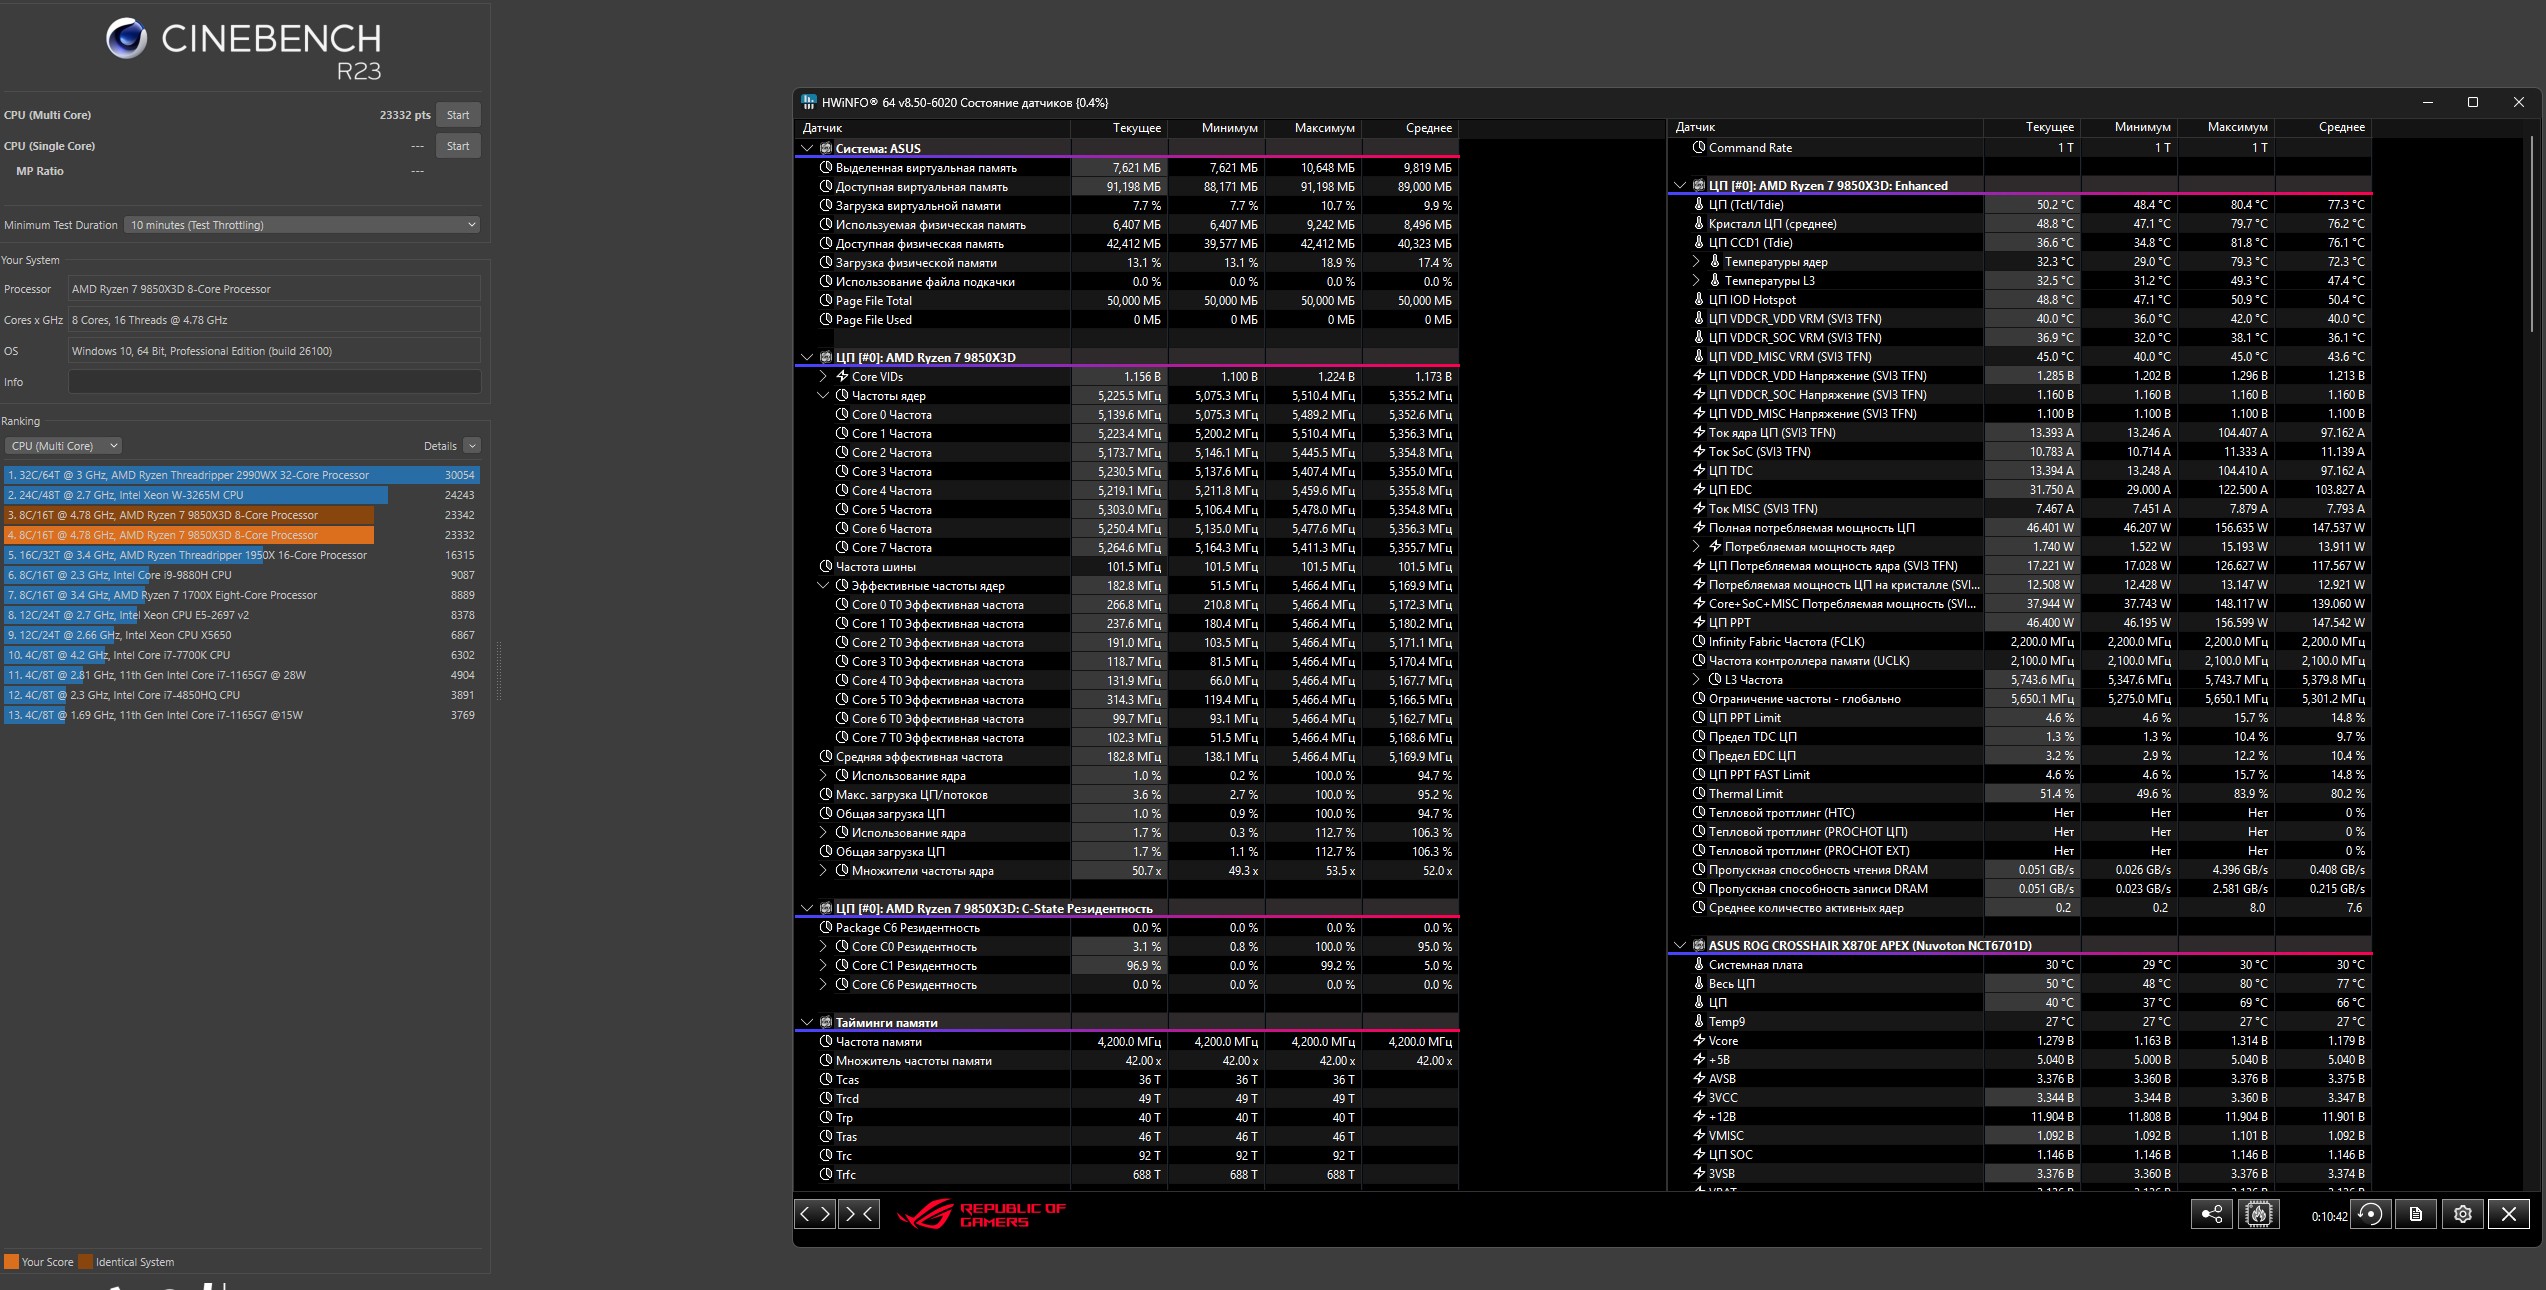Open the CPU (Multi Core) ranking dropdown
This screenshot has height=1290, width=2546.
(x=64, y=446)
